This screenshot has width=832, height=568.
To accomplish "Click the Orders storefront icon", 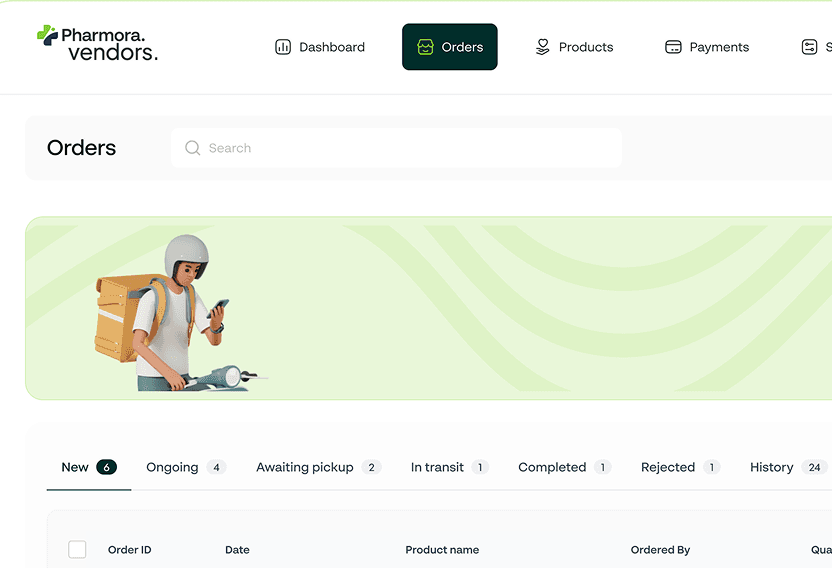I will click(x=425, y=47).
